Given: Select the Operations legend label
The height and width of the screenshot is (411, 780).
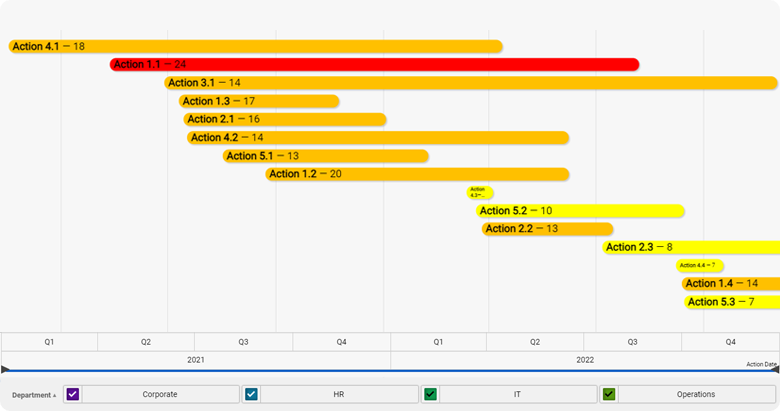Looking at the screenshot, I should coord(695,394).
